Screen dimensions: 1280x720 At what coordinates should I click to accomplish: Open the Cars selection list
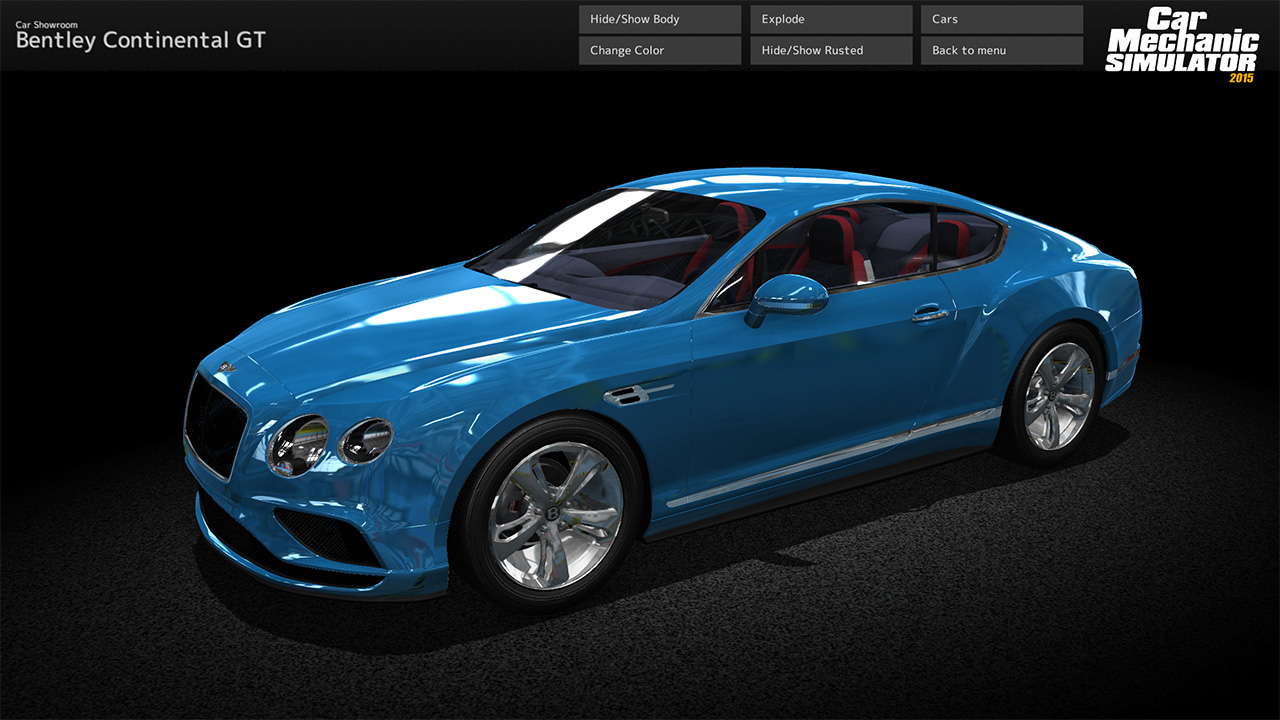pyautogui.click(x=1002, y=19)
